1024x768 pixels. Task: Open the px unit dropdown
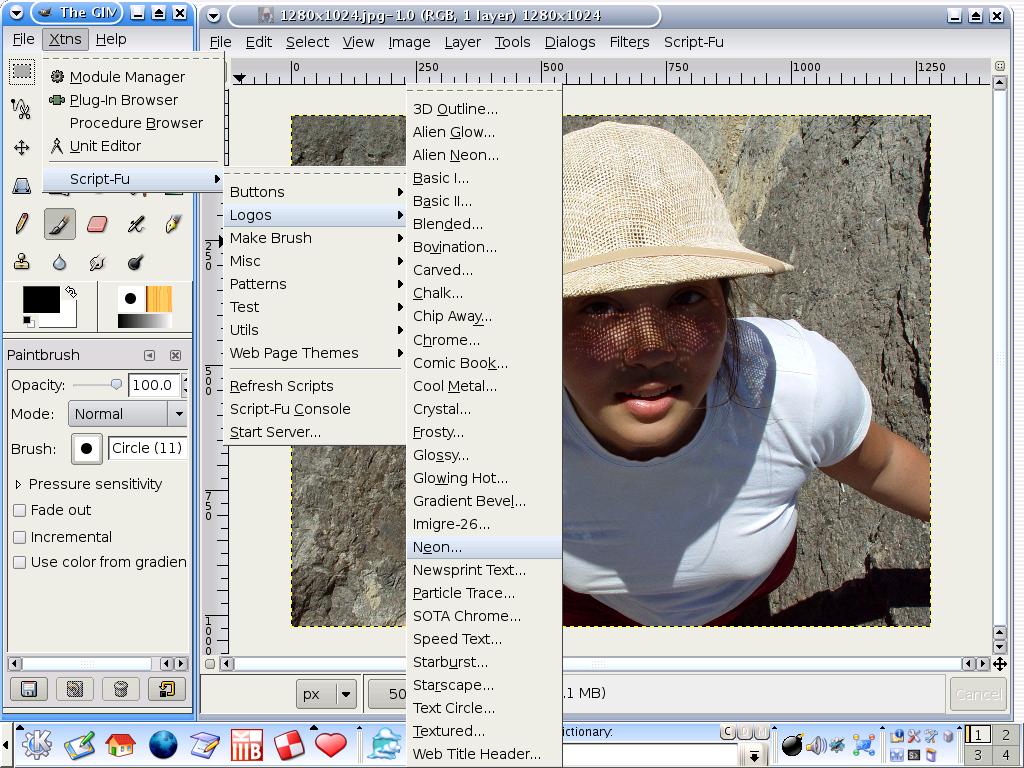(x=327, y=694)
